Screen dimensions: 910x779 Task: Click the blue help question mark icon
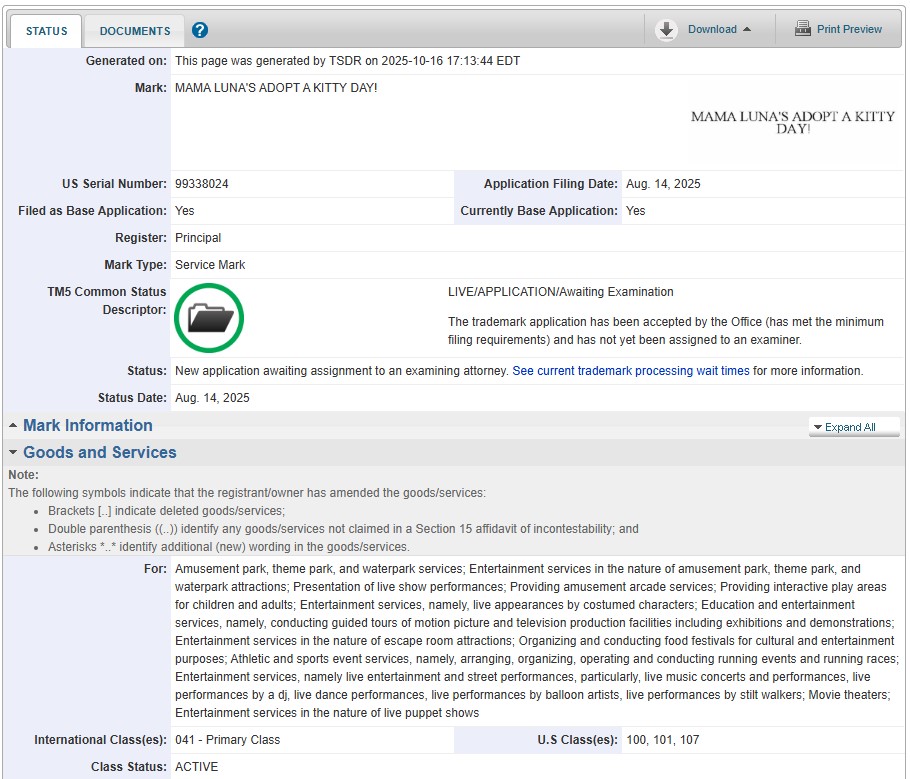tap(200, 30)
